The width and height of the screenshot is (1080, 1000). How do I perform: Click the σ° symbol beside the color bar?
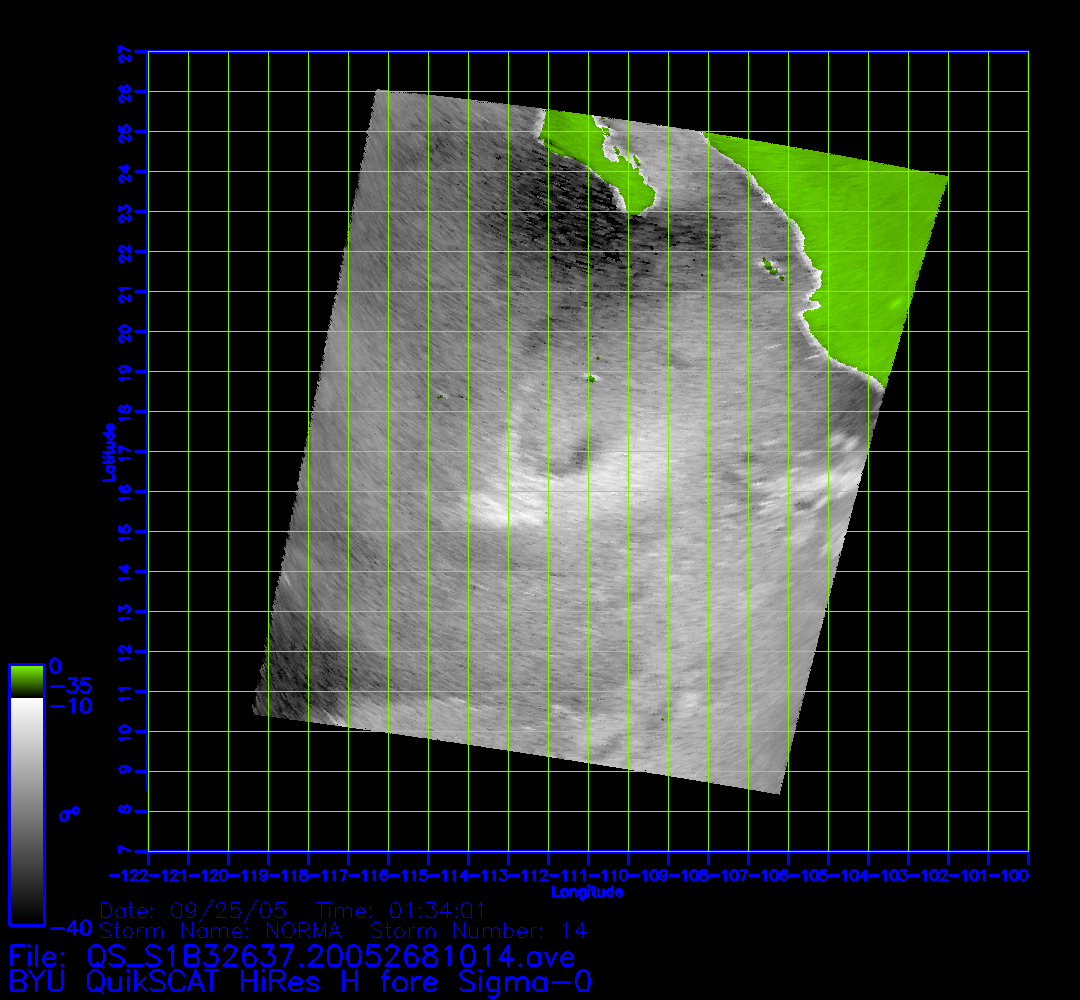[69, 814]
